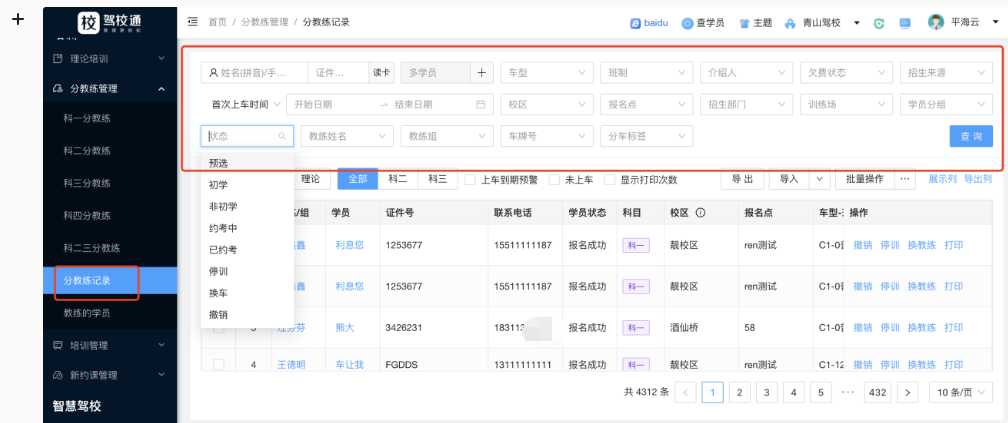Open the baidu shortcut icon
The image size is (1008, 423).
click(x=636, y=23)
